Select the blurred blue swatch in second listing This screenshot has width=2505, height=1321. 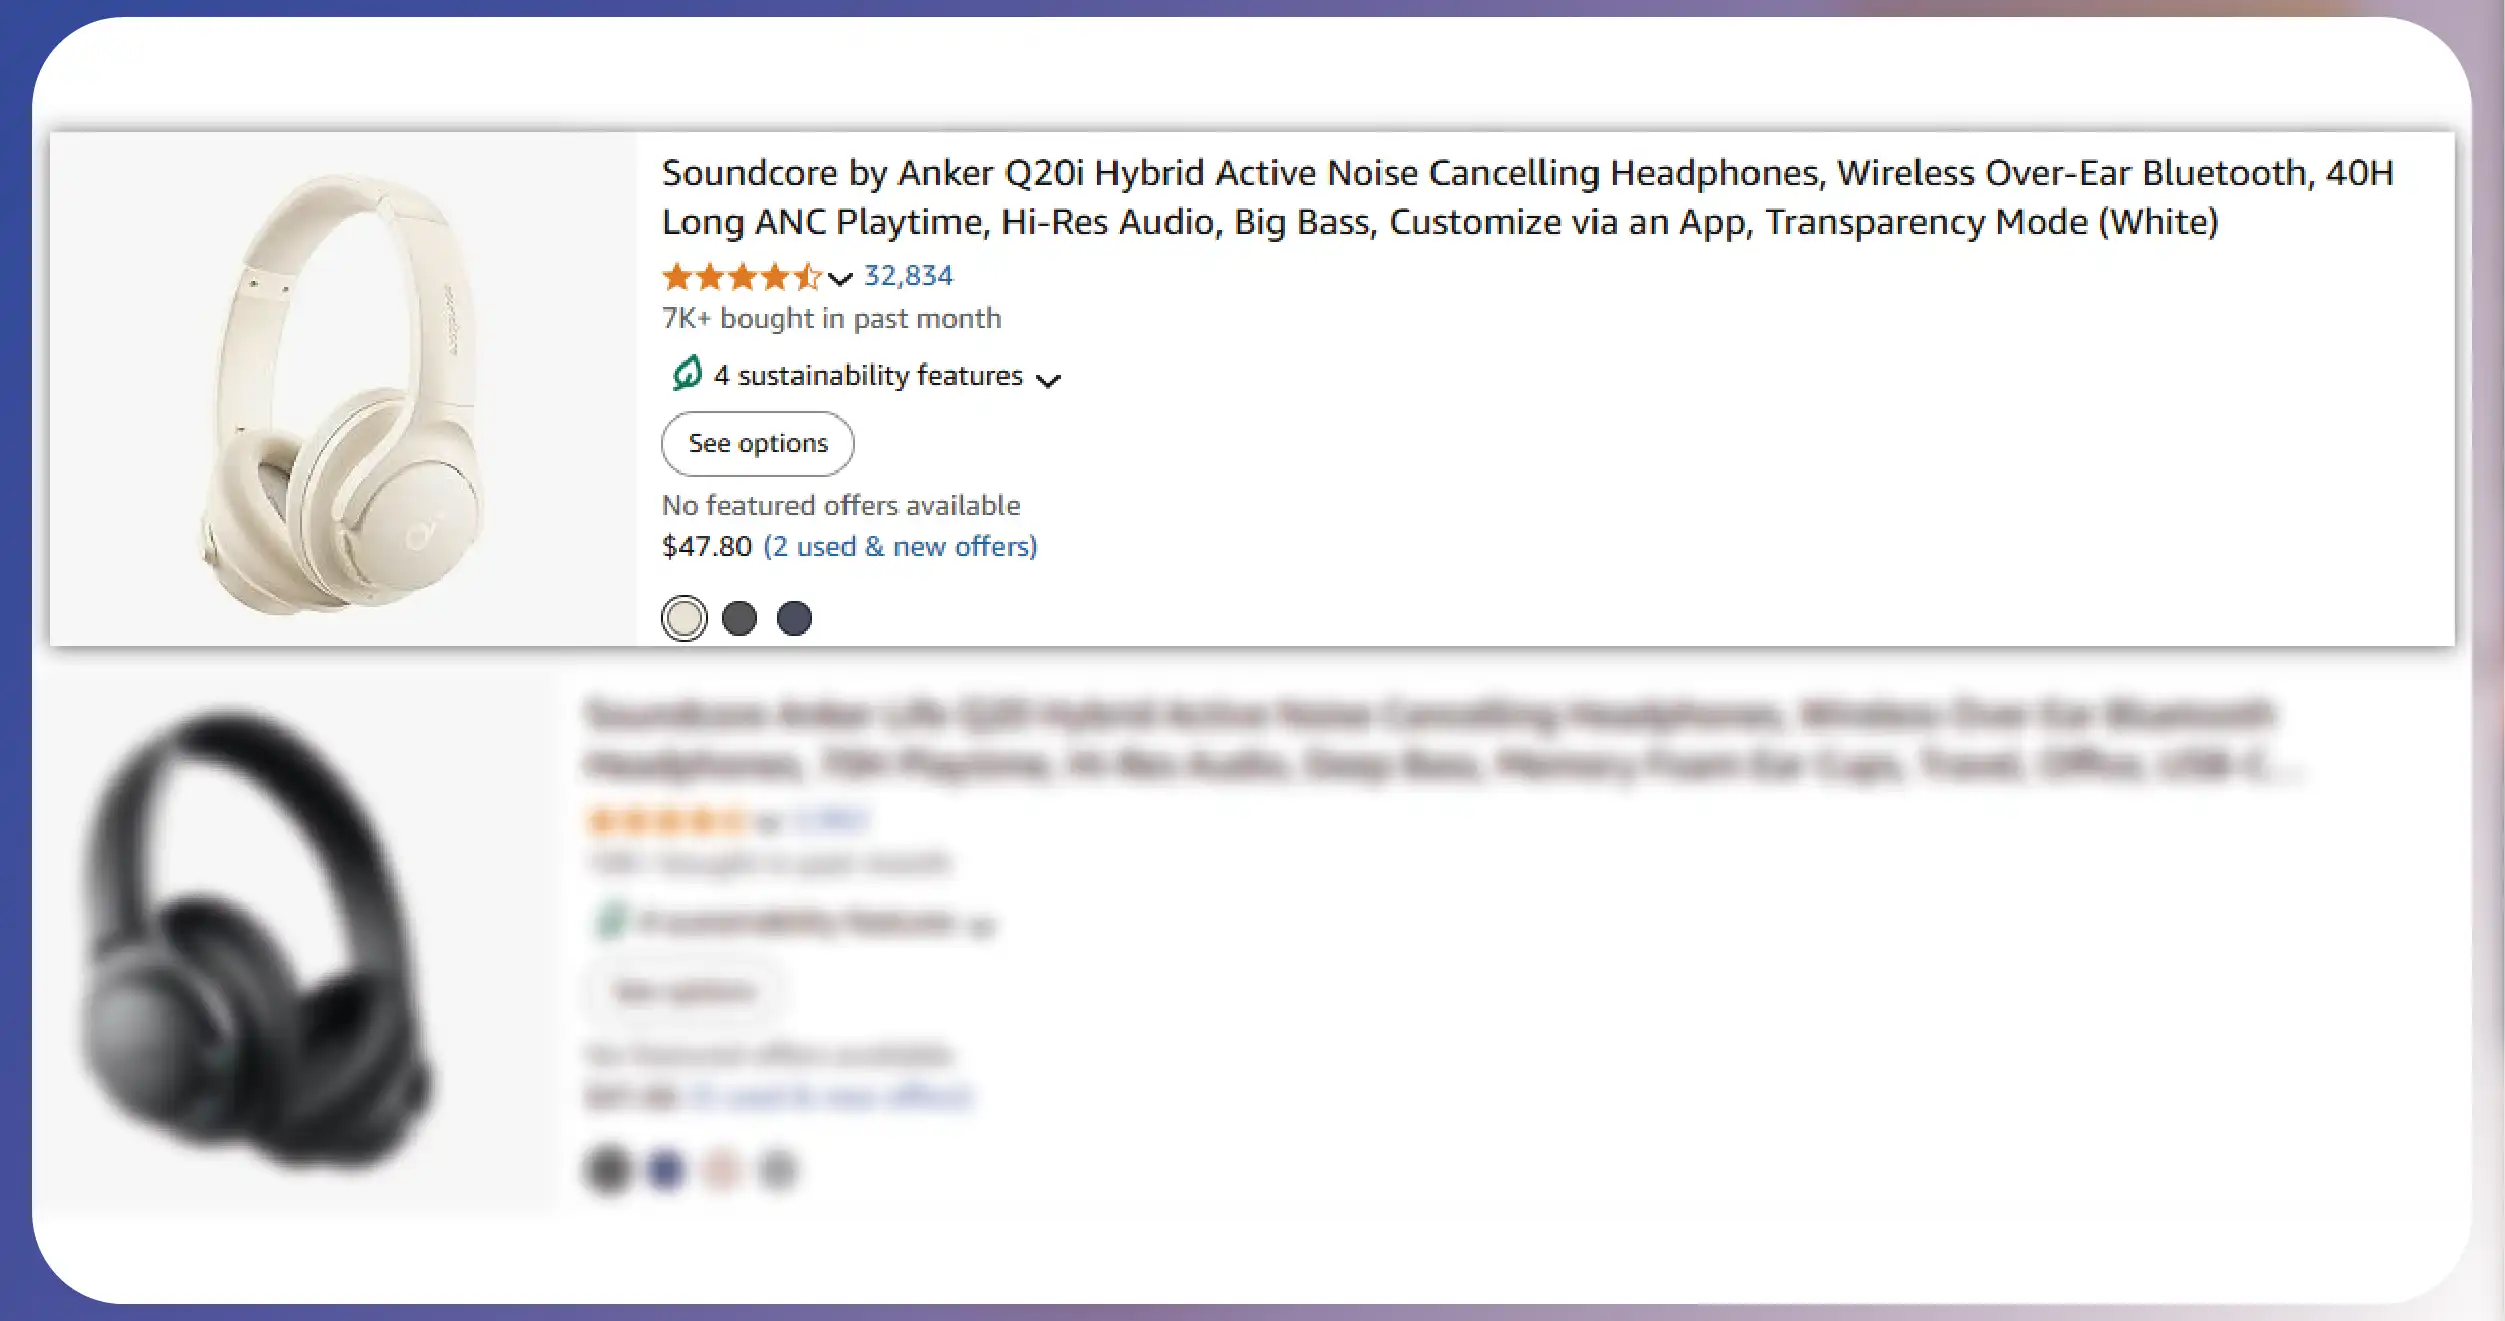coord(665,1168)
